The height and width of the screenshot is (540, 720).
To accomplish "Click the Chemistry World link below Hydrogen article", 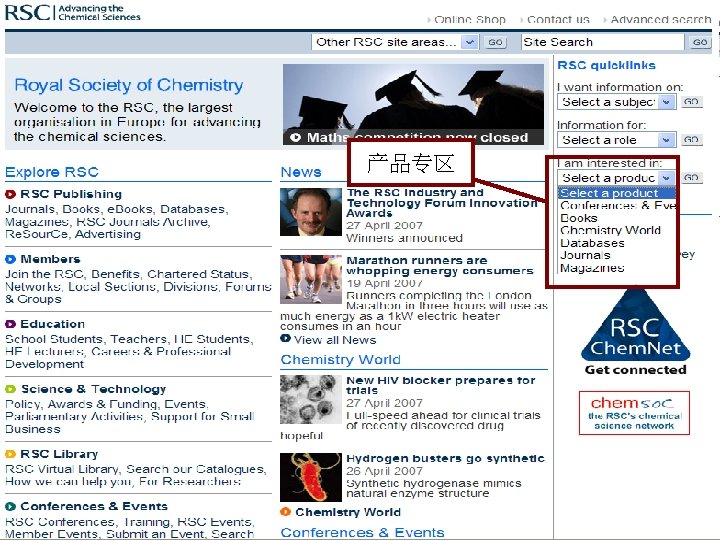I will pyautogui.click(x=348, y=512).
